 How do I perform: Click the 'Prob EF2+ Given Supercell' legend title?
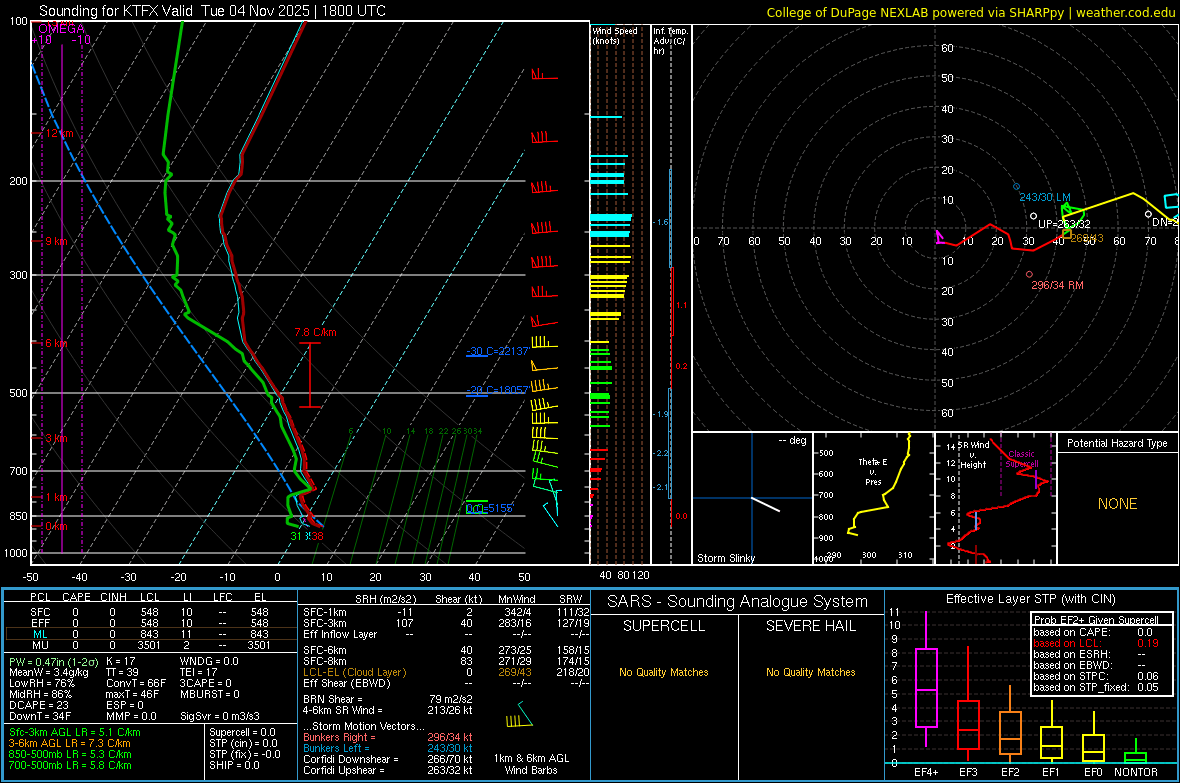tap(1096, 620)
